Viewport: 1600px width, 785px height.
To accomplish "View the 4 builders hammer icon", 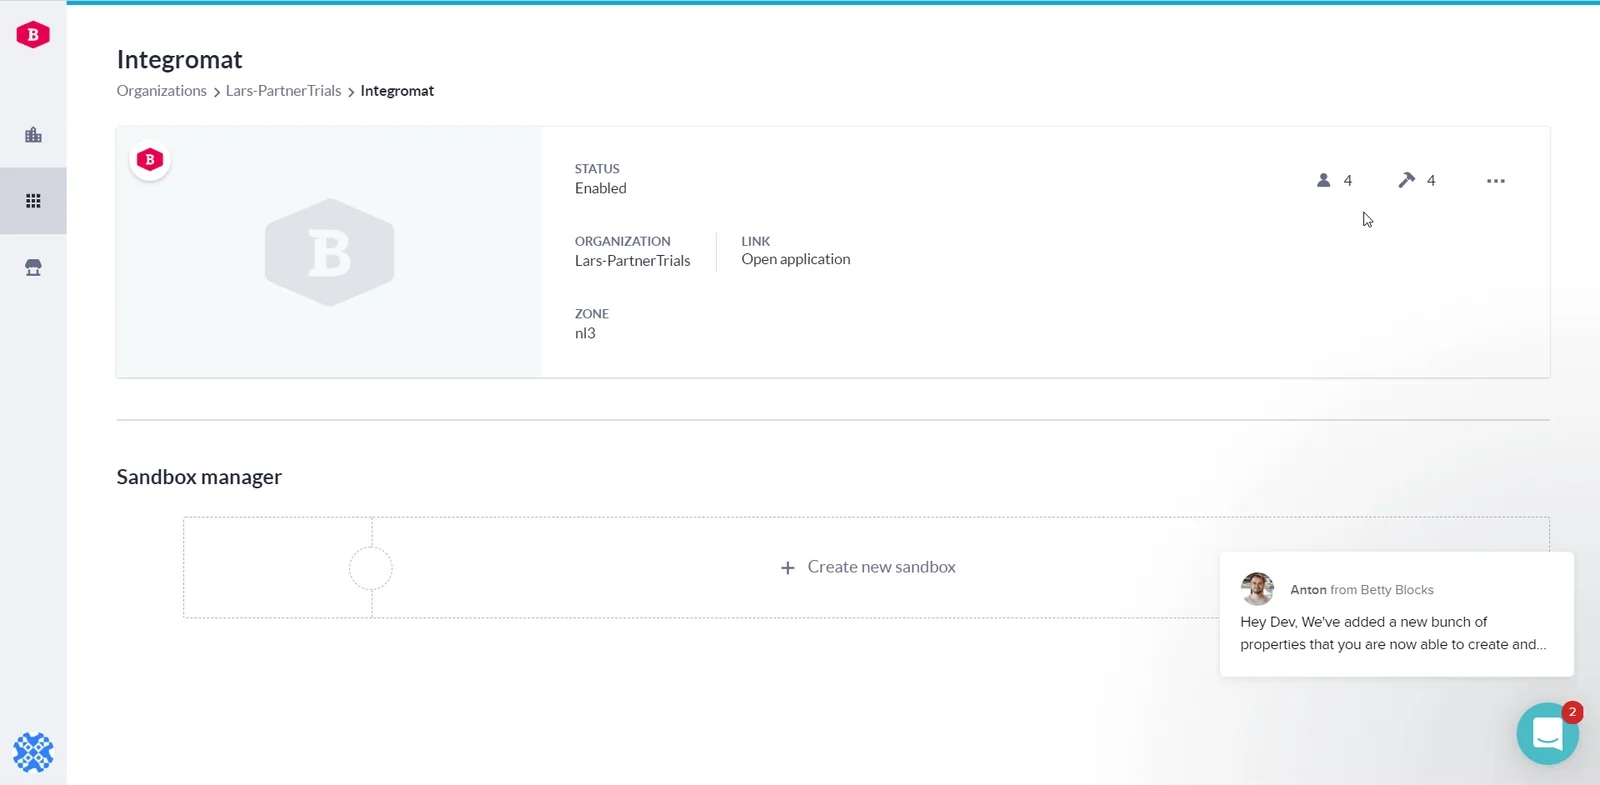I will click(x=1406, y=180).
